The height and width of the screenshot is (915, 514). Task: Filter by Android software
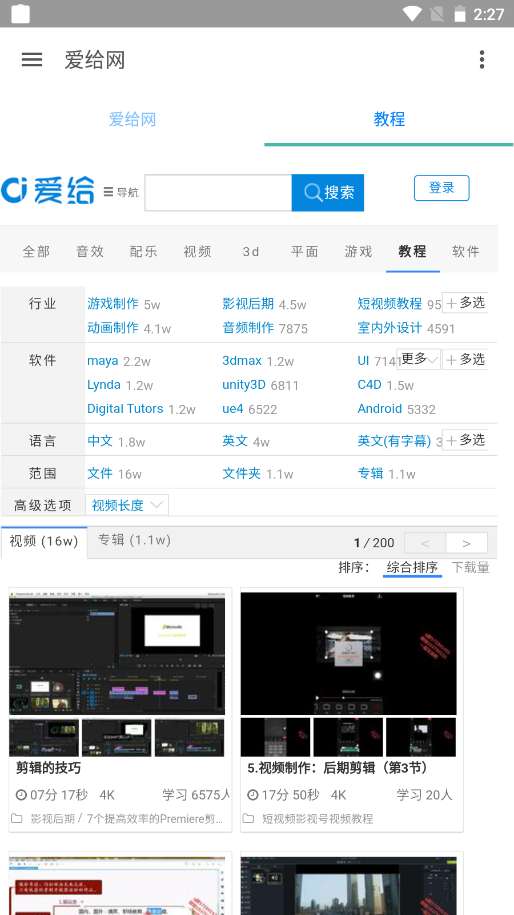tap(380, 408)
